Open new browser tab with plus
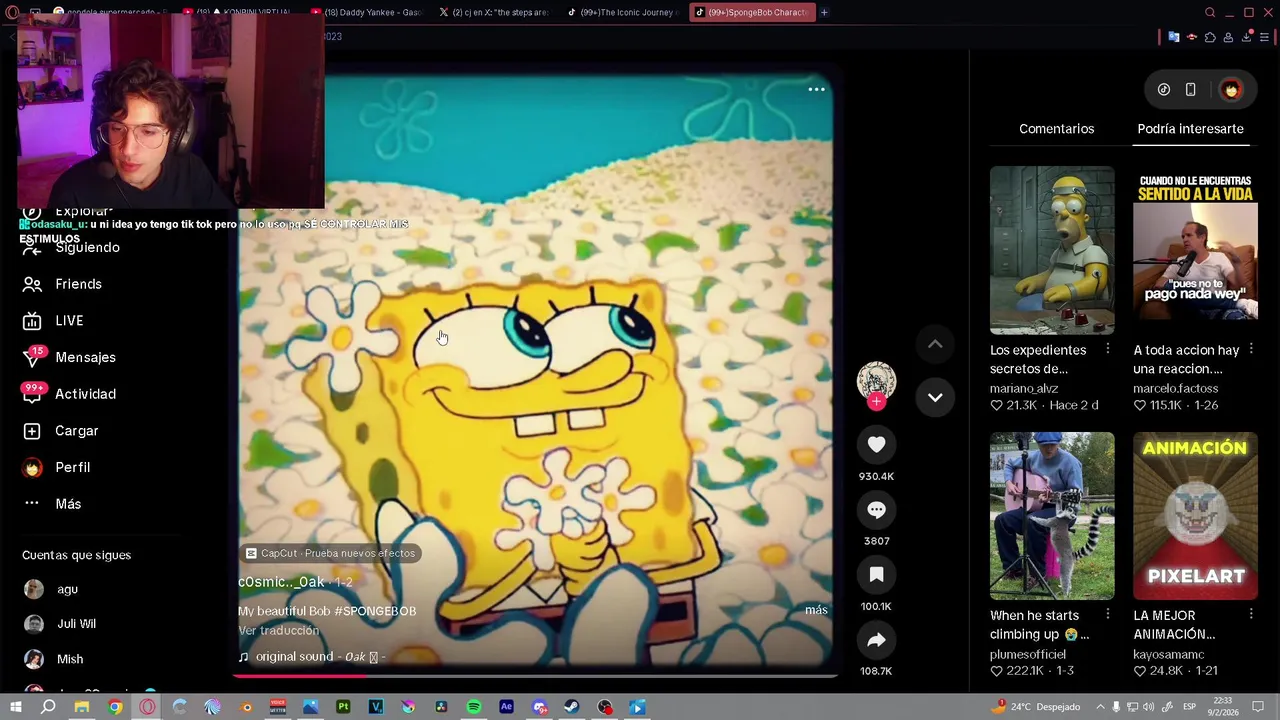This screenshot has width=1280, height=720. [824, 12]
